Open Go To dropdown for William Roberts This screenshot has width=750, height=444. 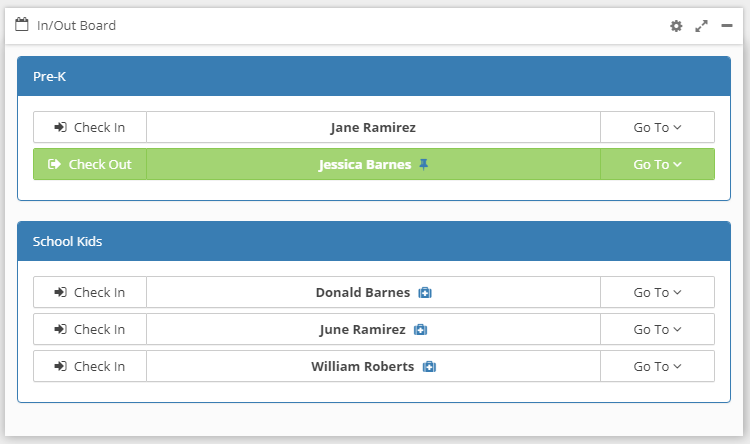coord(657,366)
